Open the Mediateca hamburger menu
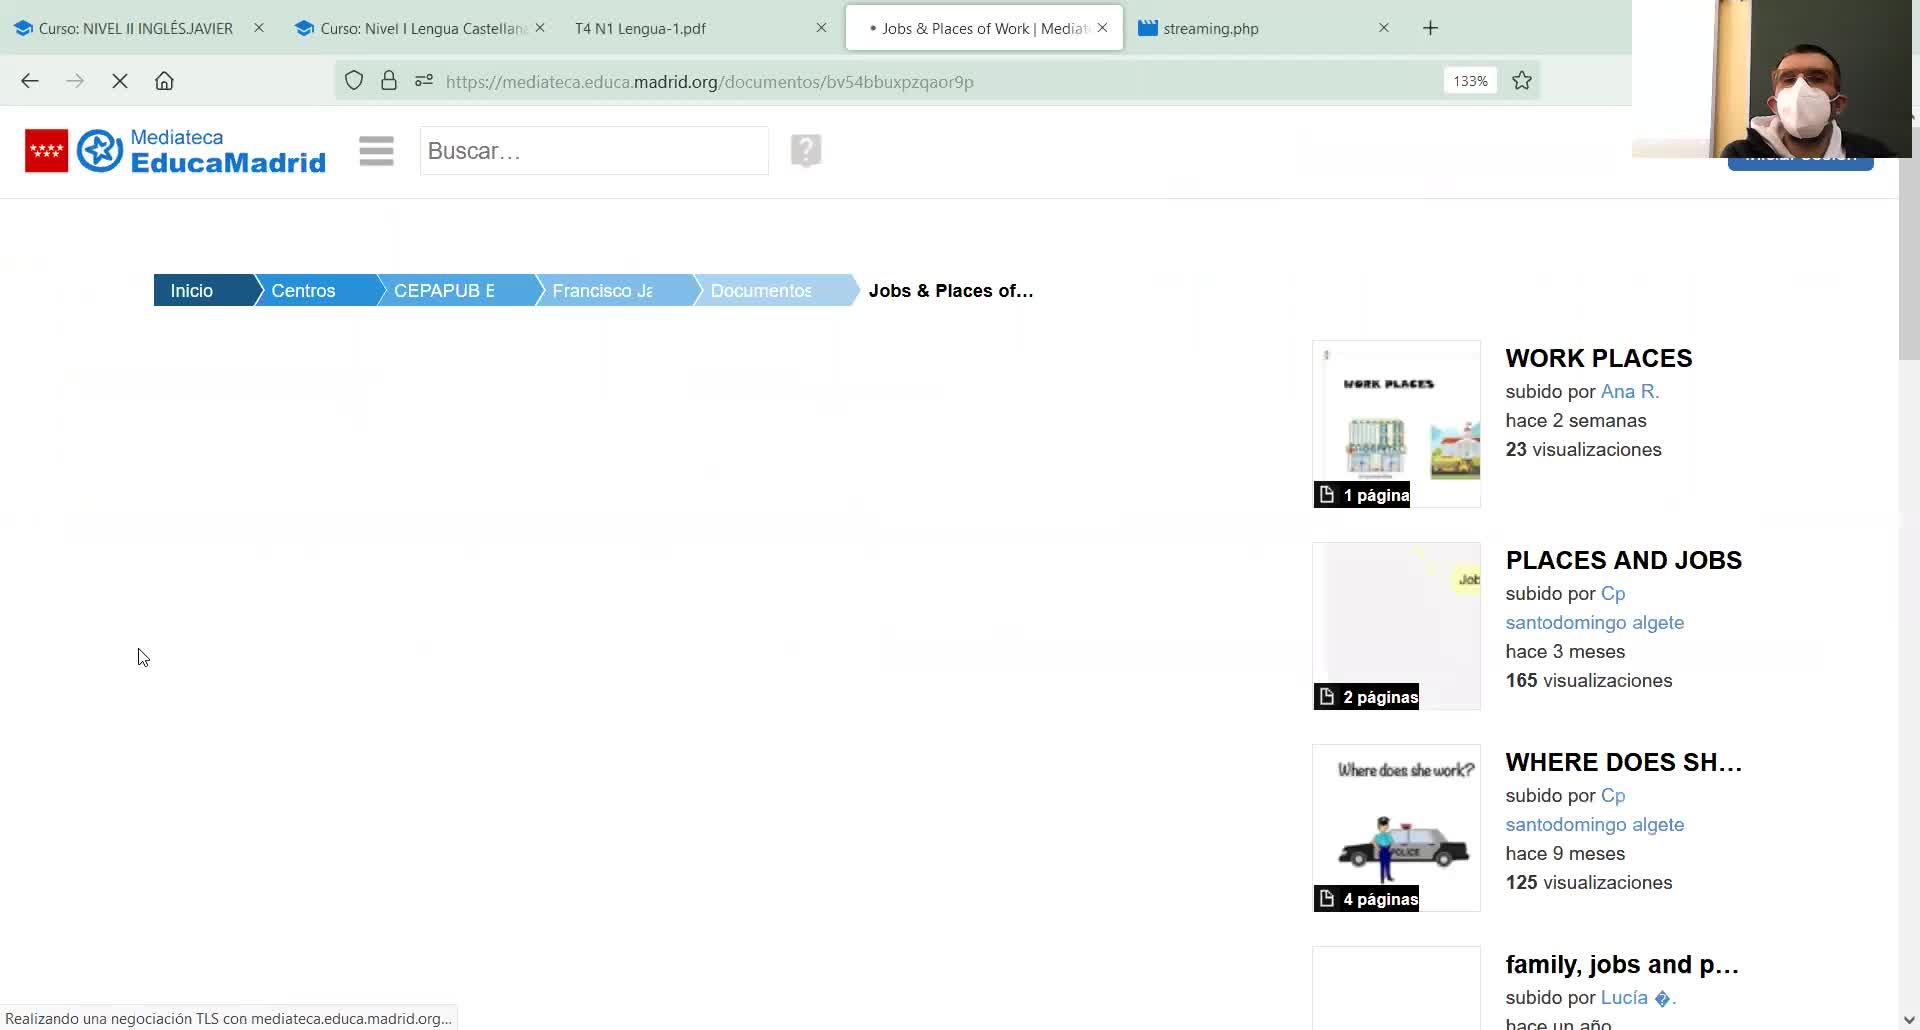This screenshot has height=1030, width=1920. [x=376, y=151]
